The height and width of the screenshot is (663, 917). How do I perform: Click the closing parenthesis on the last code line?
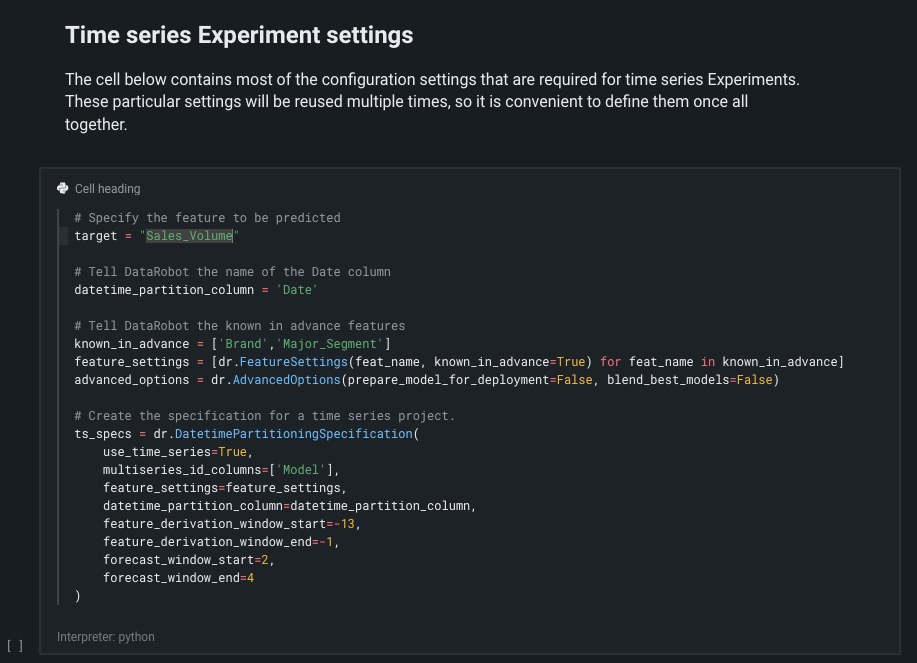coord(78,596)
